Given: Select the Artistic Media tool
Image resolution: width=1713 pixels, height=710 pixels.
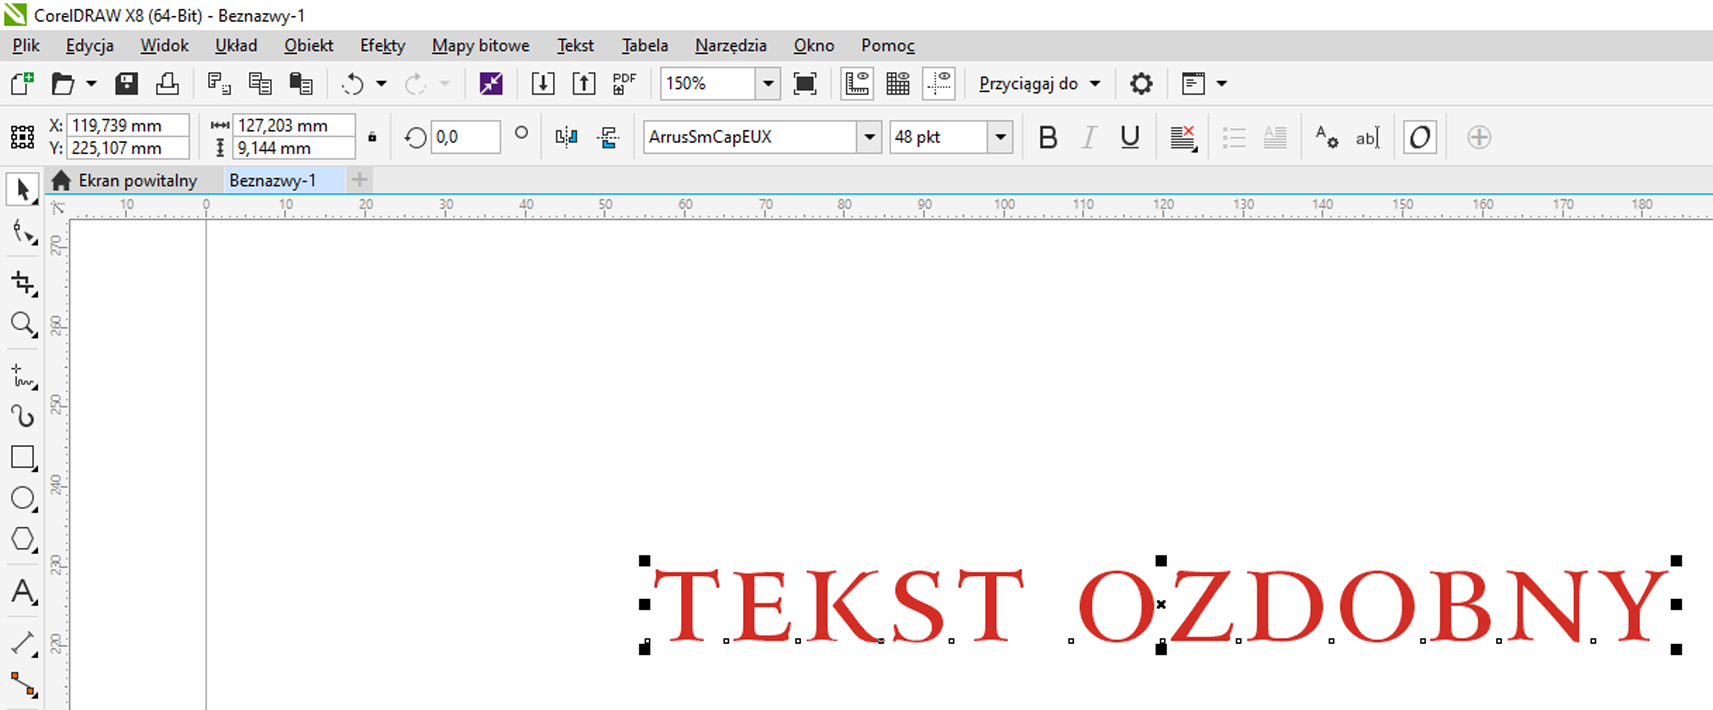Looking at the screenshot, I should click(23, 416).
